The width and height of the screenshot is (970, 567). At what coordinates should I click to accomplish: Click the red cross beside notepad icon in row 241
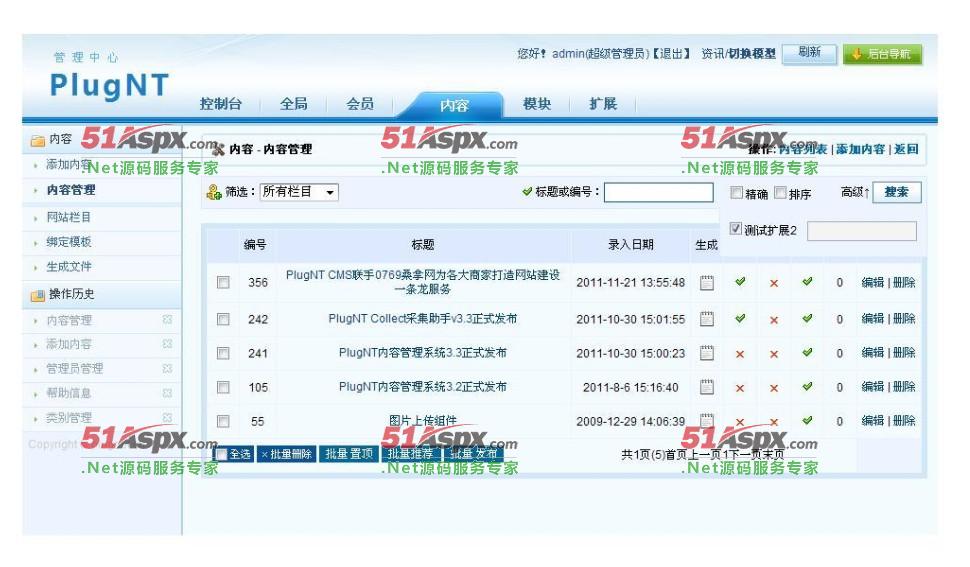click(740, 354)
